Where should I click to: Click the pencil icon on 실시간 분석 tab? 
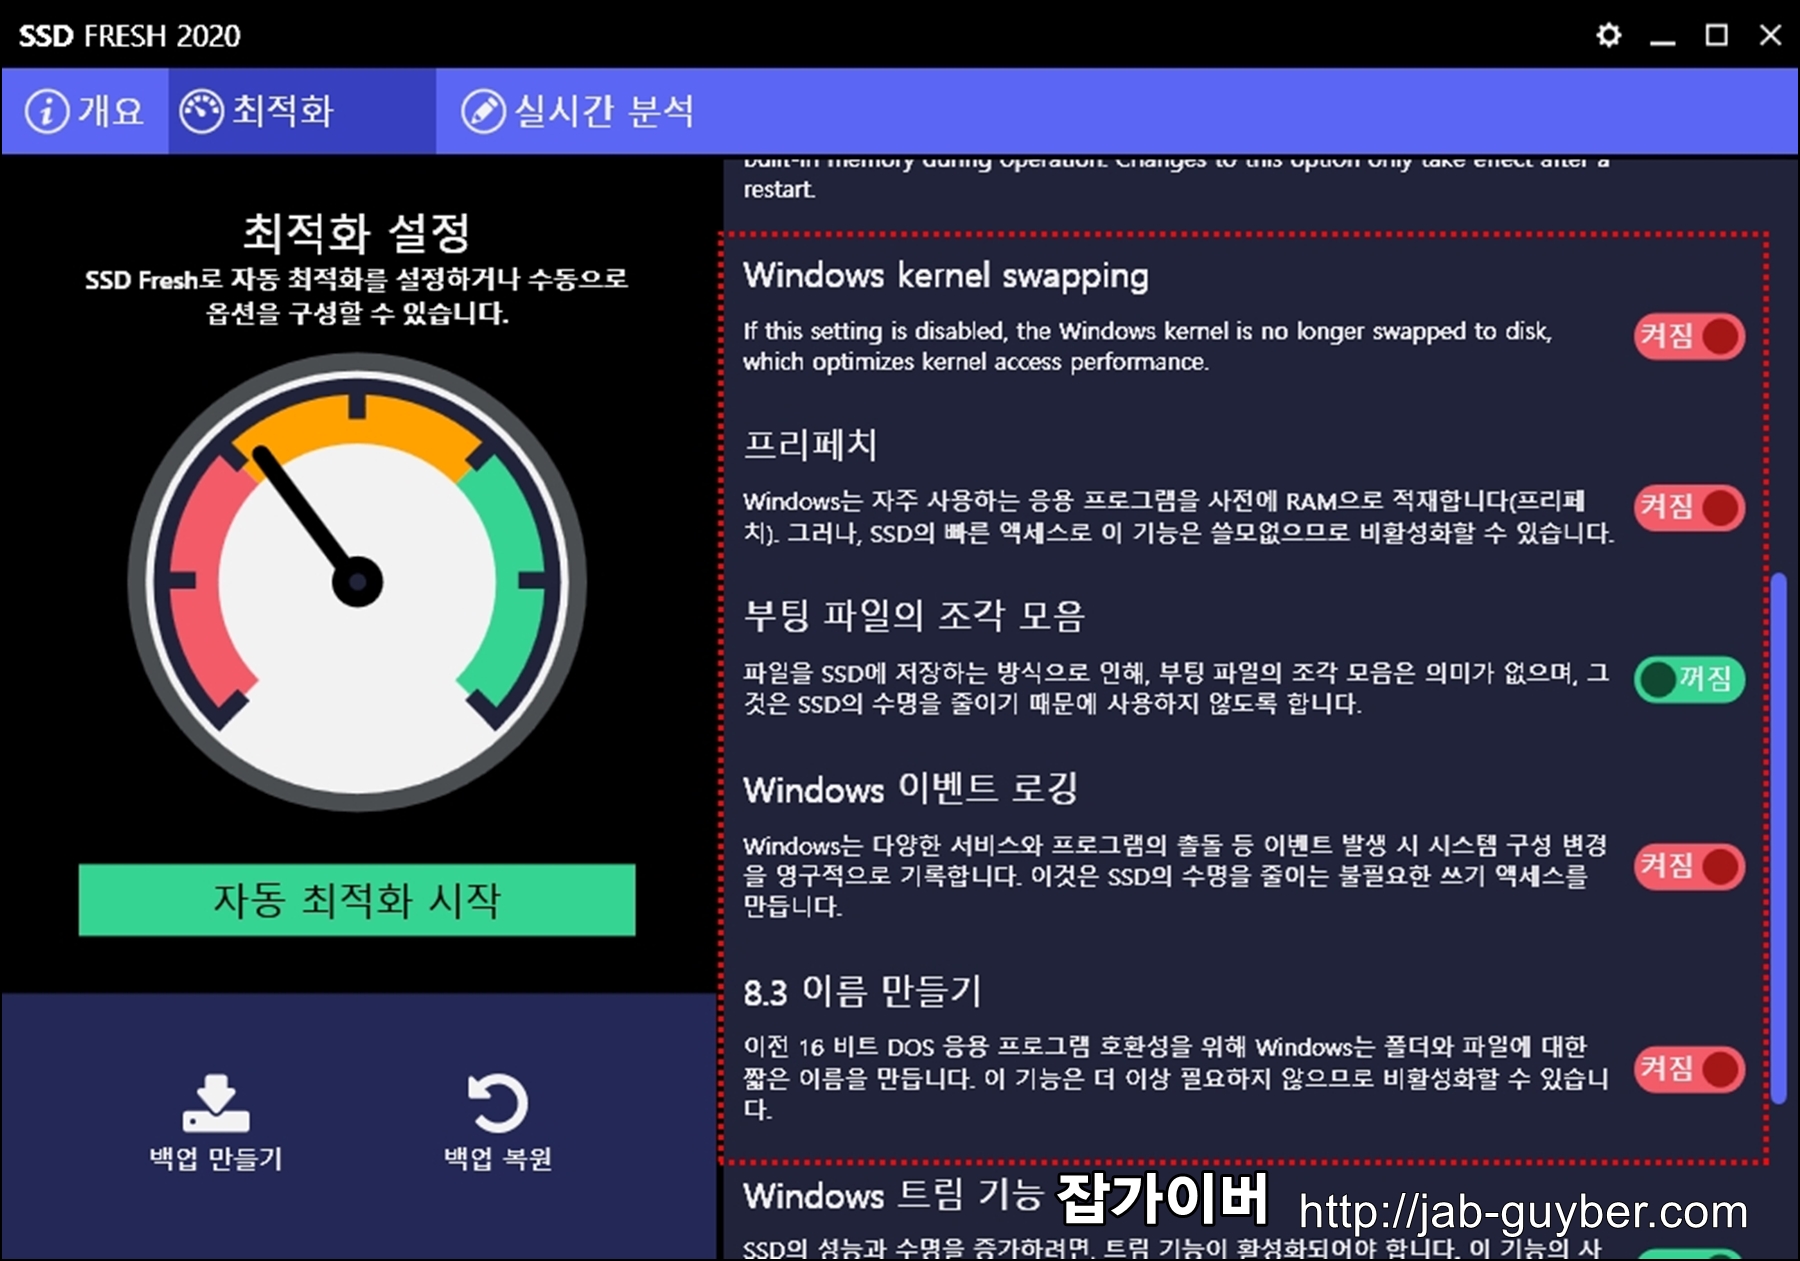point(483,111)
